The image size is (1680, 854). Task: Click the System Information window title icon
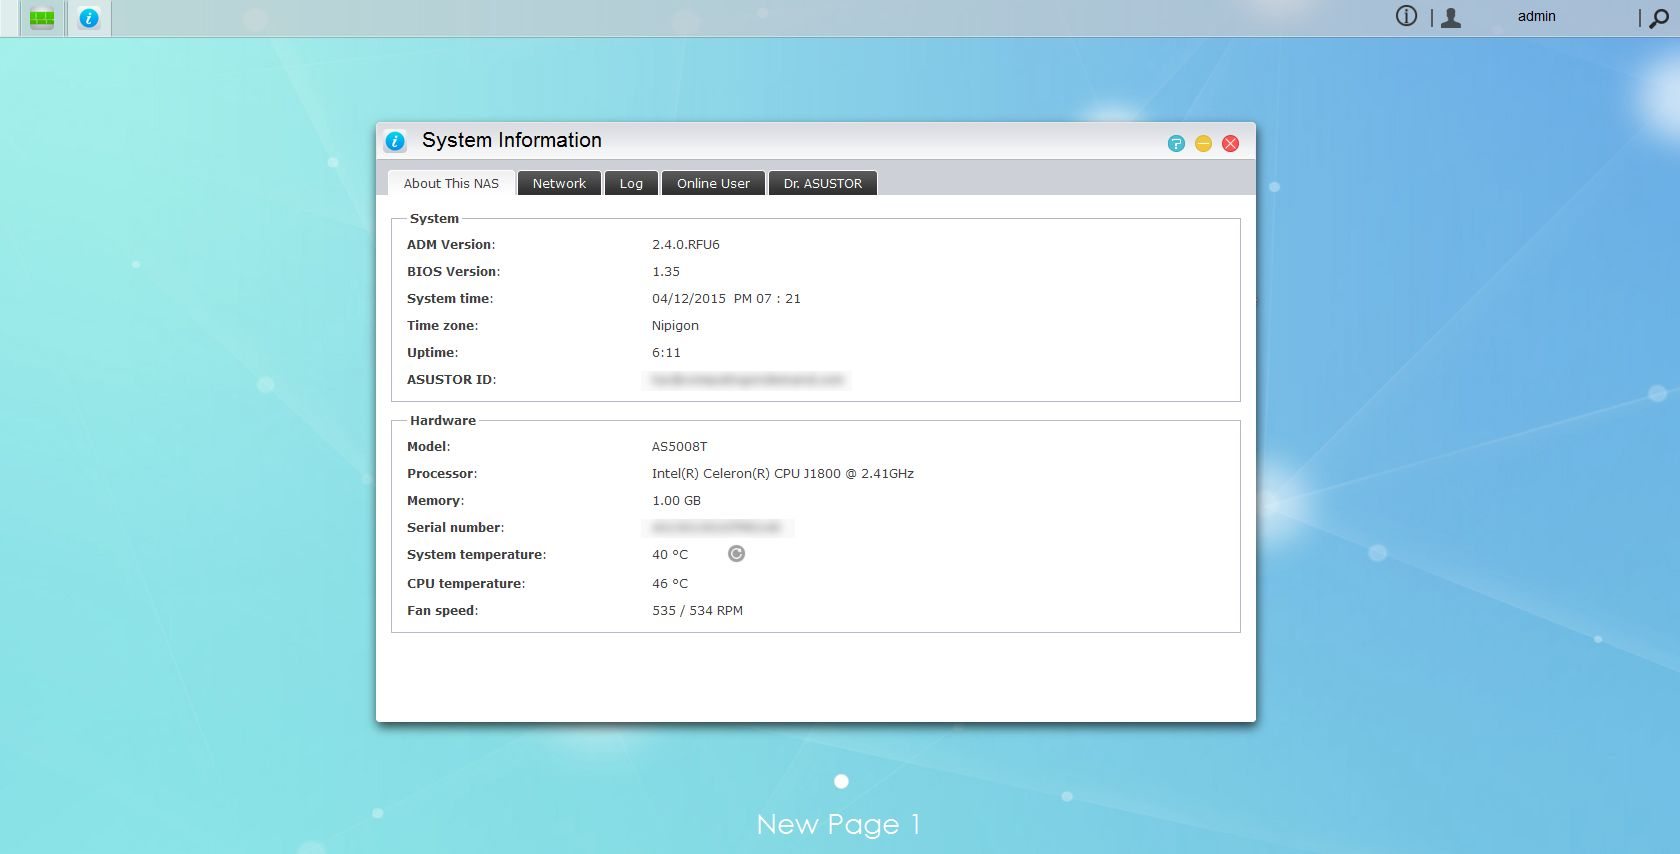[x=396, y=141]
